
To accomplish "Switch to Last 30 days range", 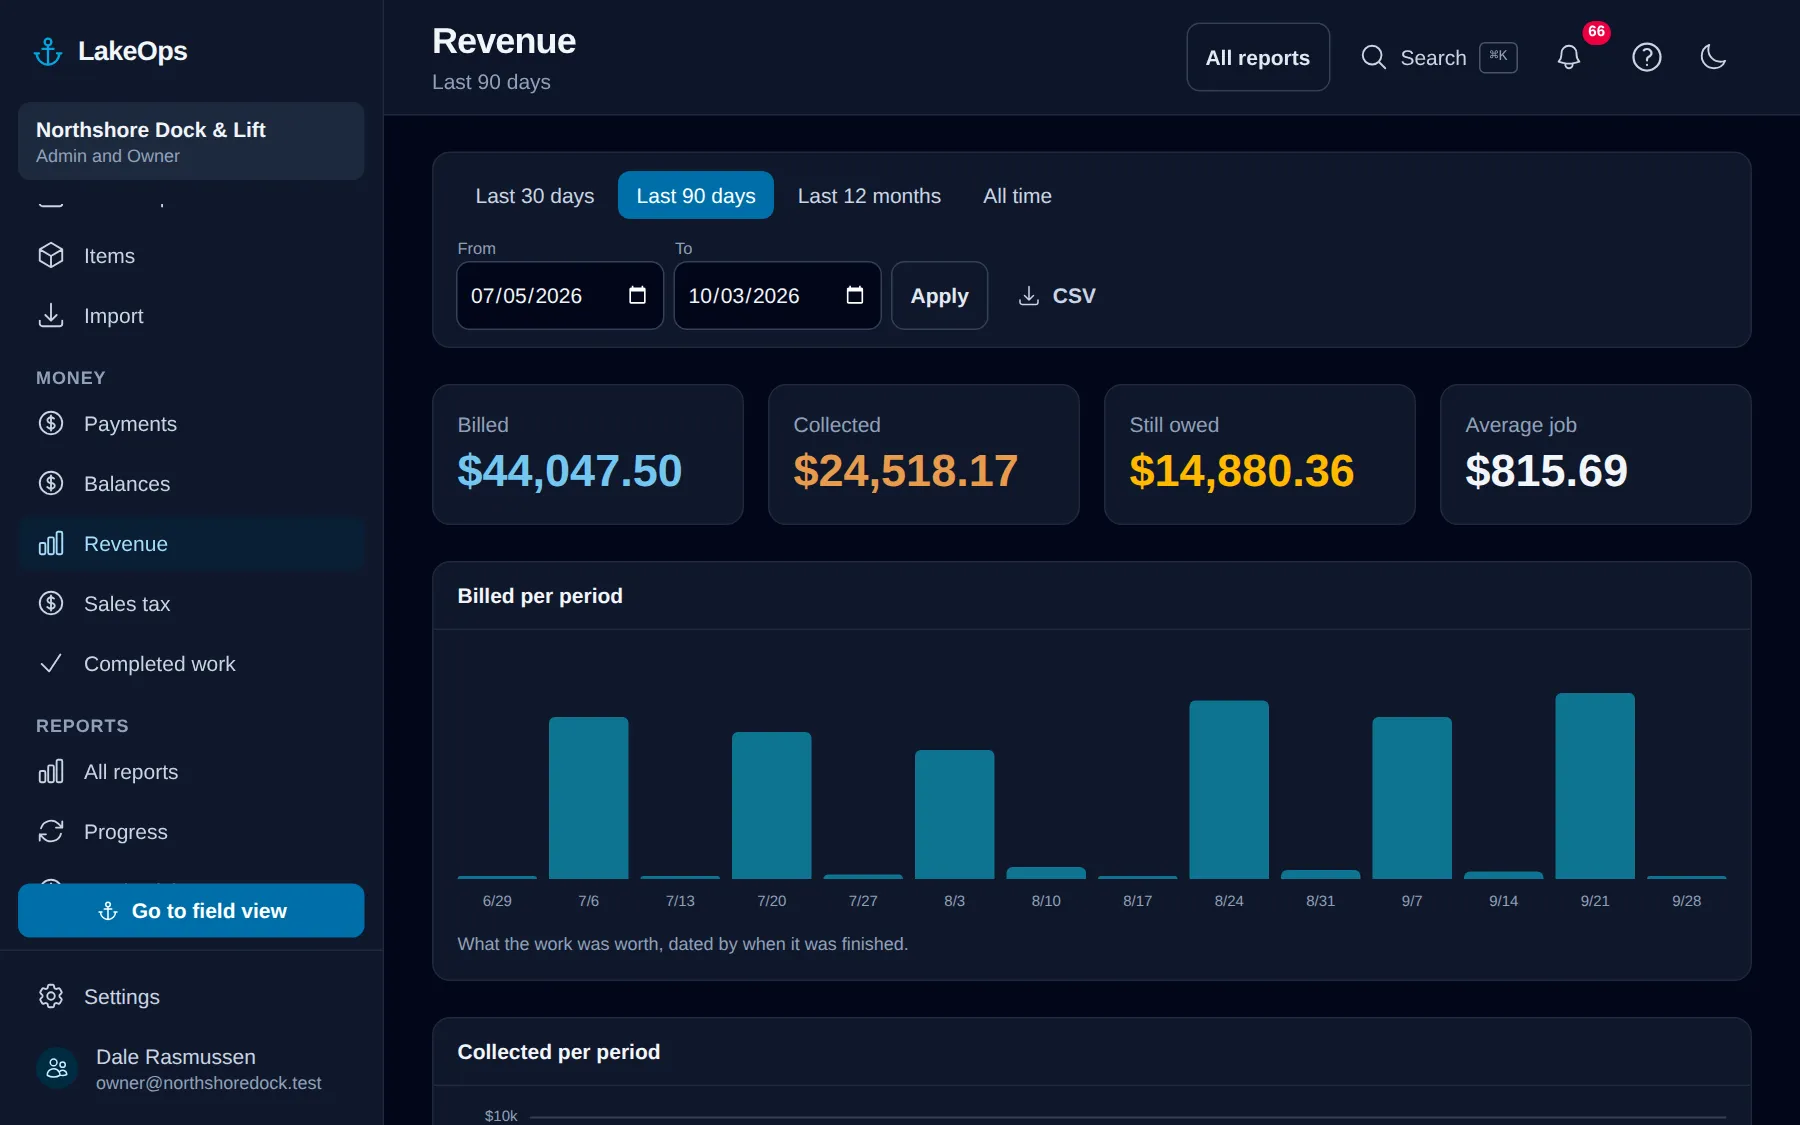I will click(535, 196).
